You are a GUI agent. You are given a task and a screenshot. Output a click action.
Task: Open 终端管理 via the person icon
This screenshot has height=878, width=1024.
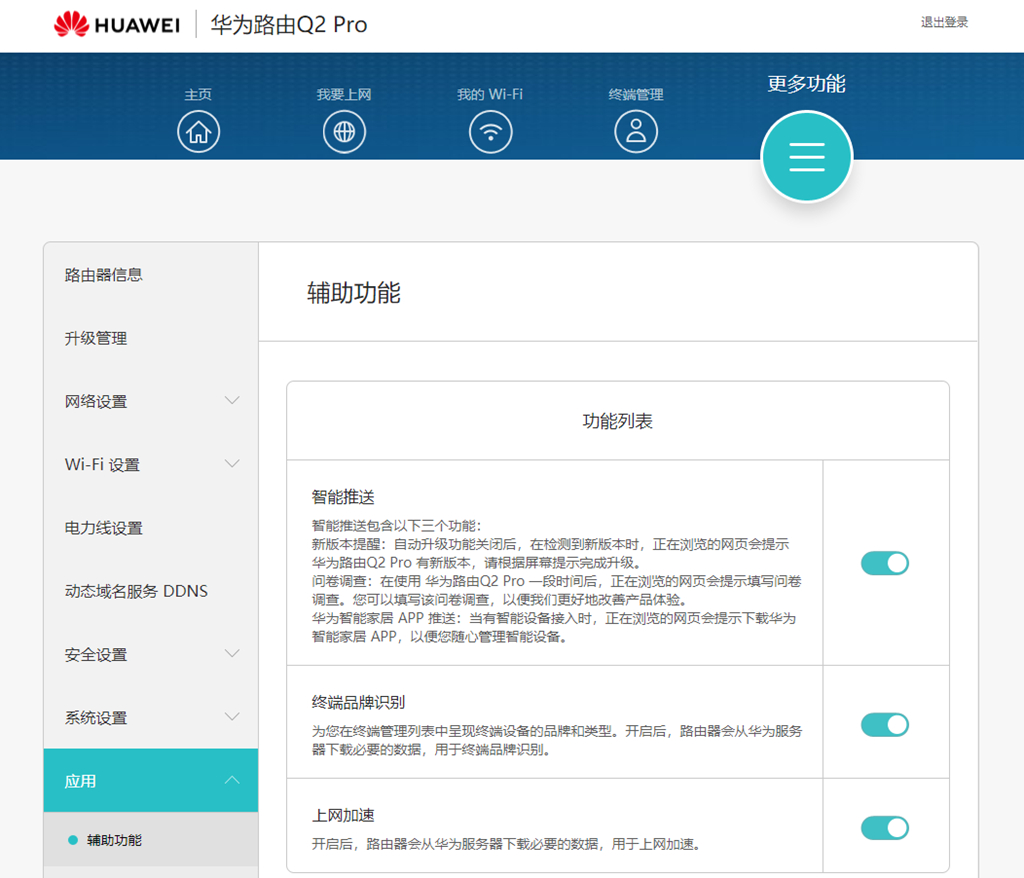(x=636, y=131)
